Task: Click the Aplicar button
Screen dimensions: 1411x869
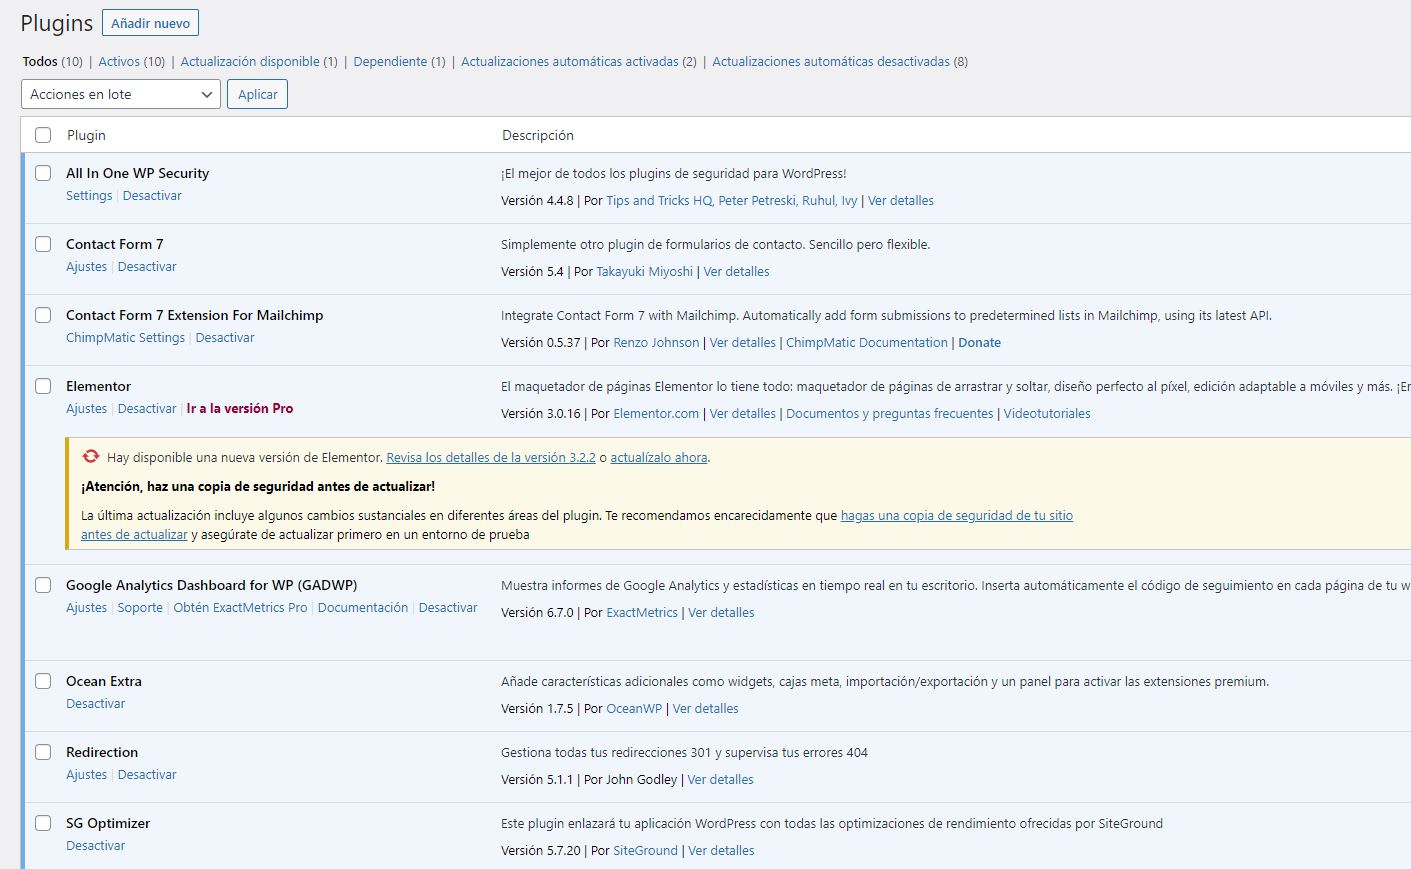Action: 257,94
